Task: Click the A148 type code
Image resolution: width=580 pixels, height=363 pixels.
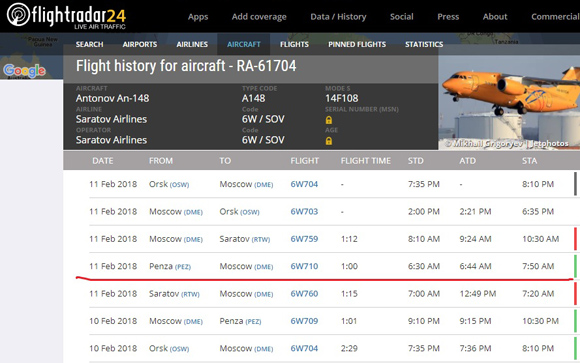Action: (x=253, y=98)
